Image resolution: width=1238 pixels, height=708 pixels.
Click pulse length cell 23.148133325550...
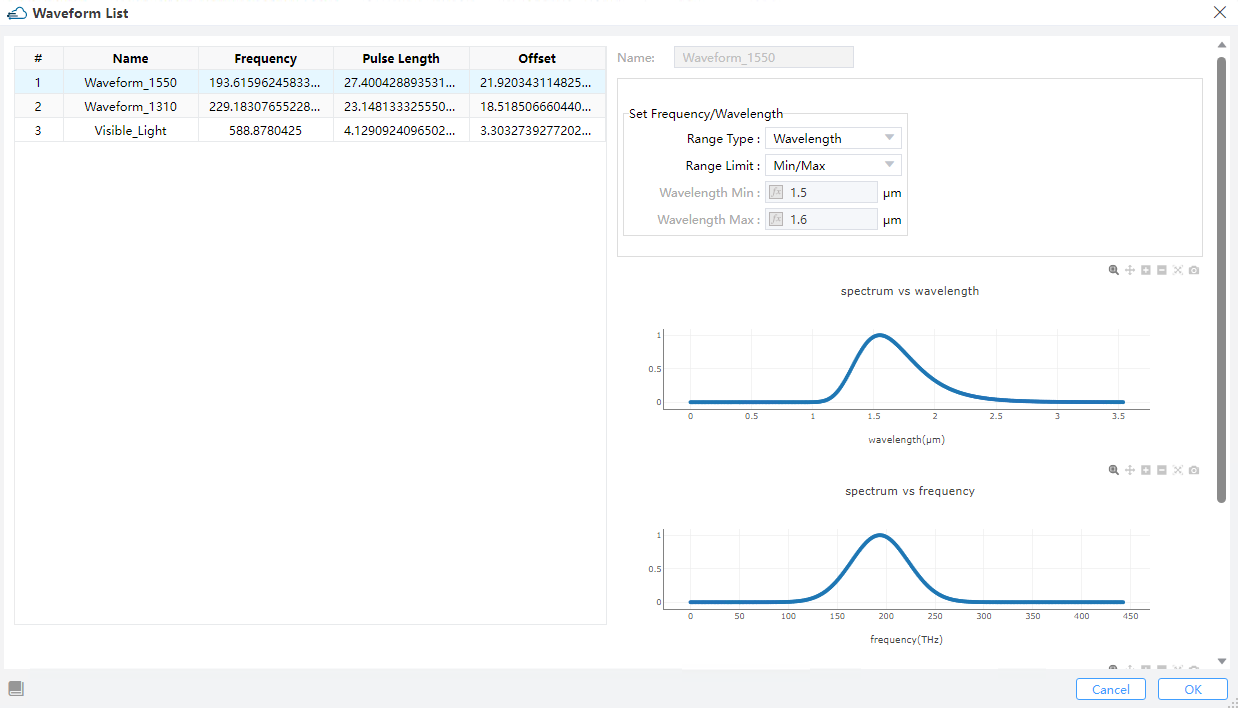coord(401,106)
